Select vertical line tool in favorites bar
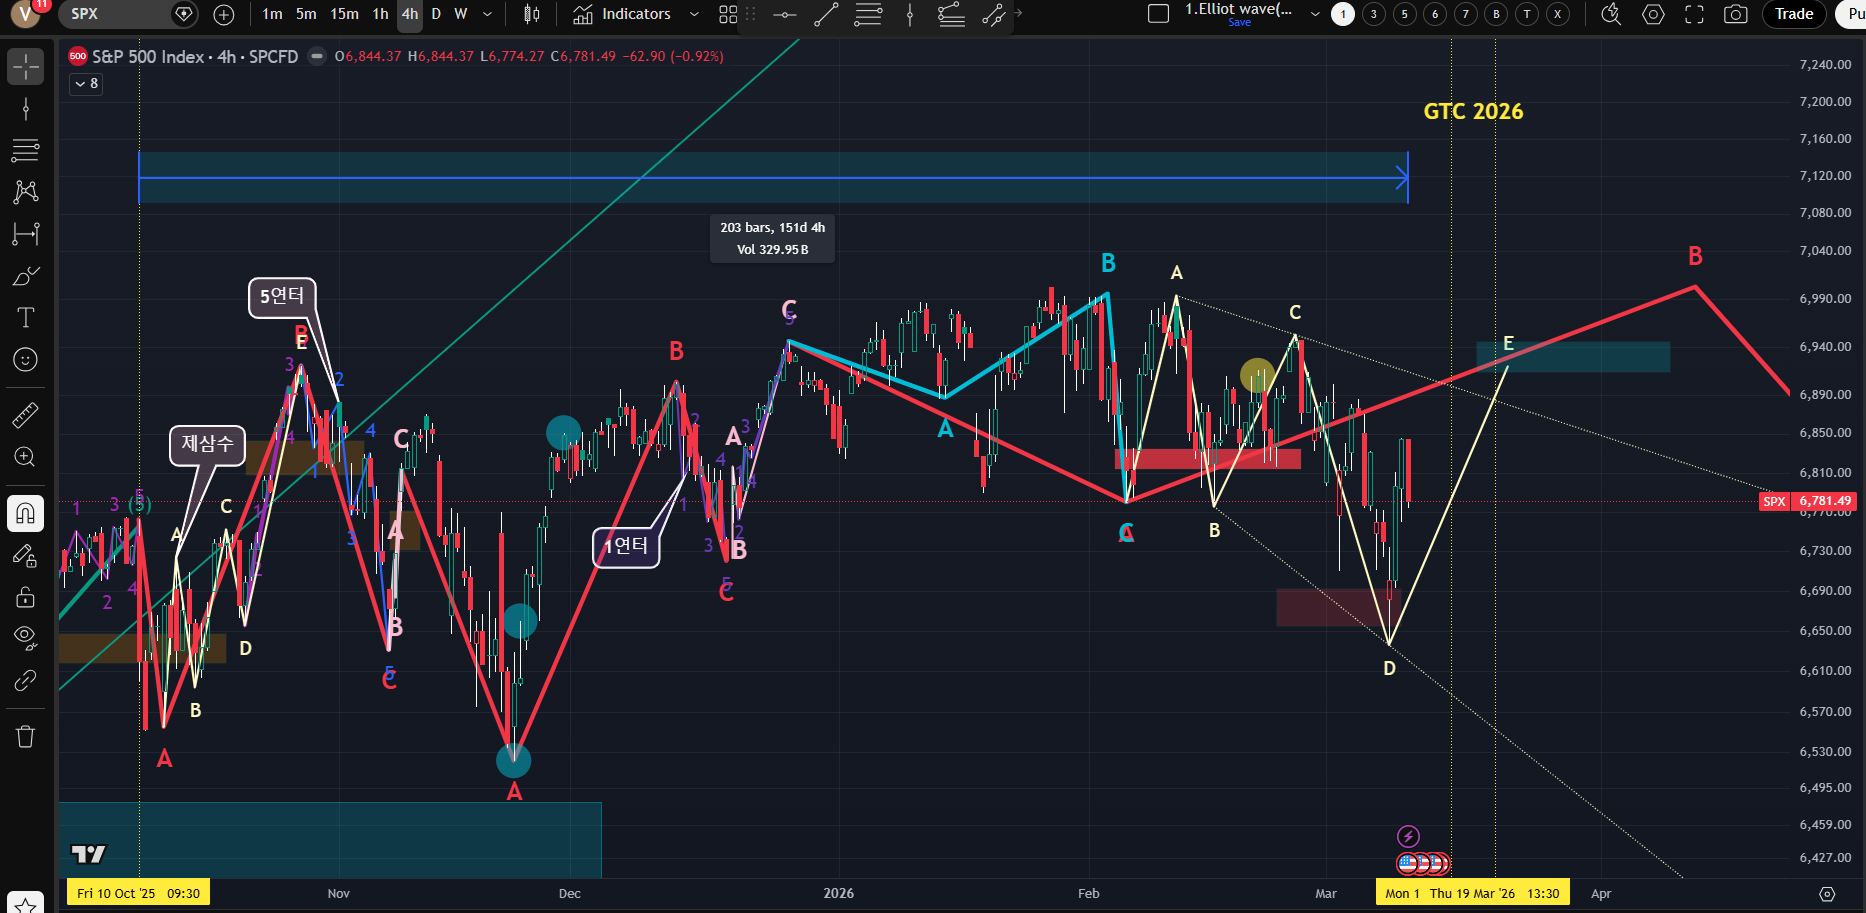This screenshot has height=913, width=1866. point(910,14)
